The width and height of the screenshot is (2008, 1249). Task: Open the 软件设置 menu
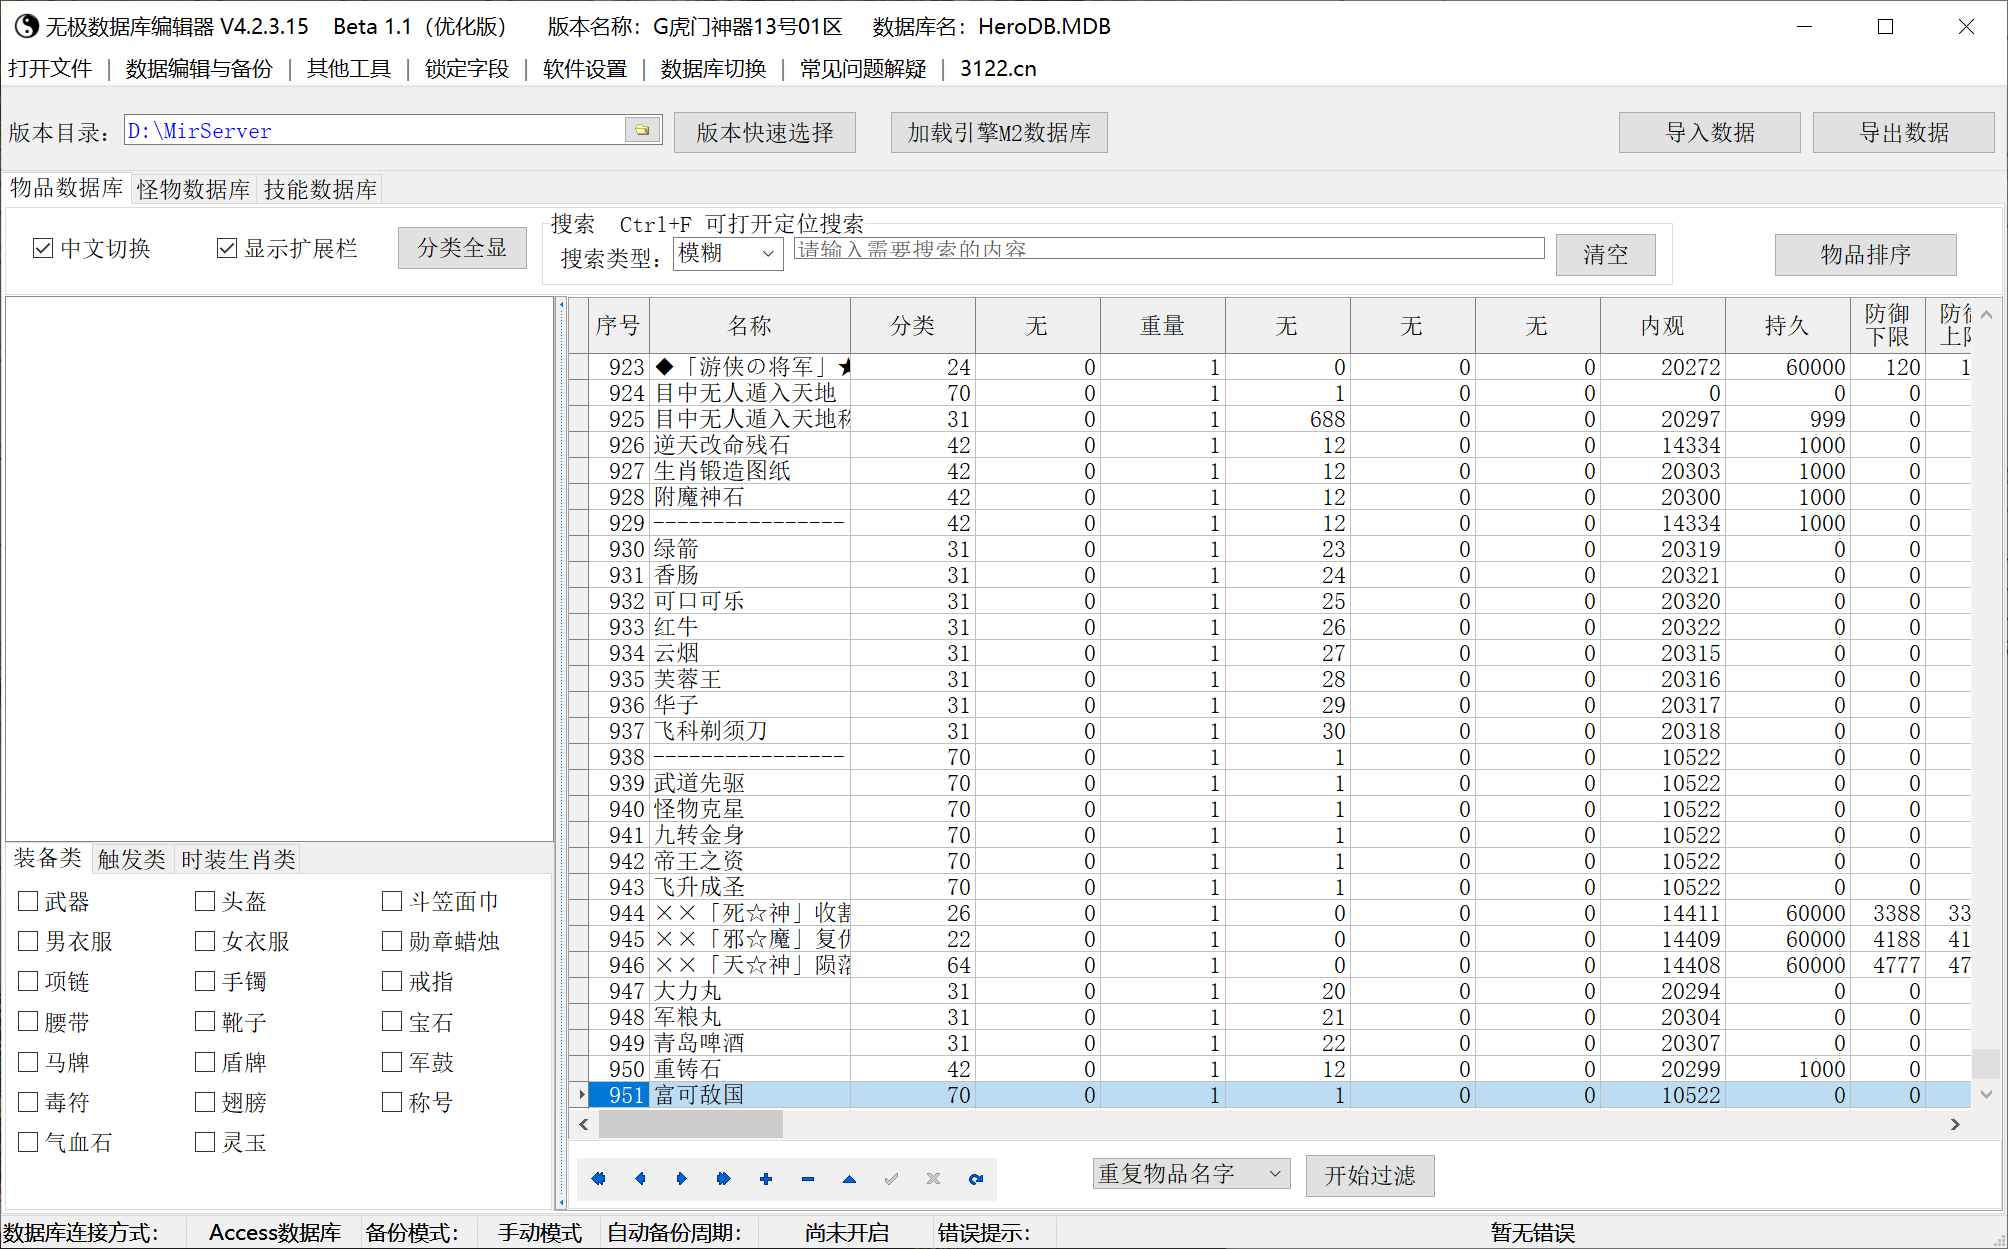[585, 68]
